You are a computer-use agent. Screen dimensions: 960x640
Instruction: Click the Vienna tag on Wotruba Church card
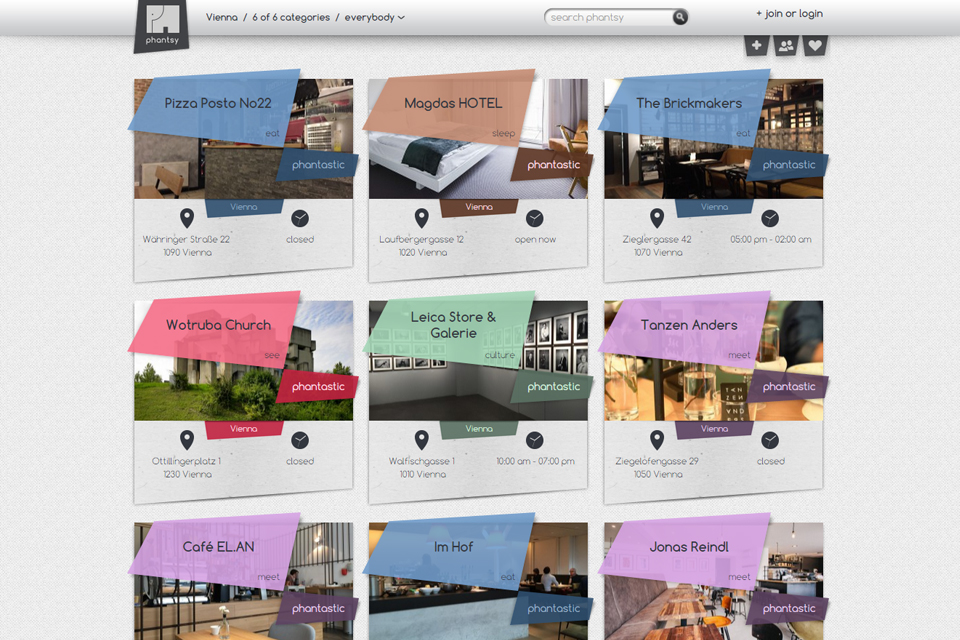[244, 429]
